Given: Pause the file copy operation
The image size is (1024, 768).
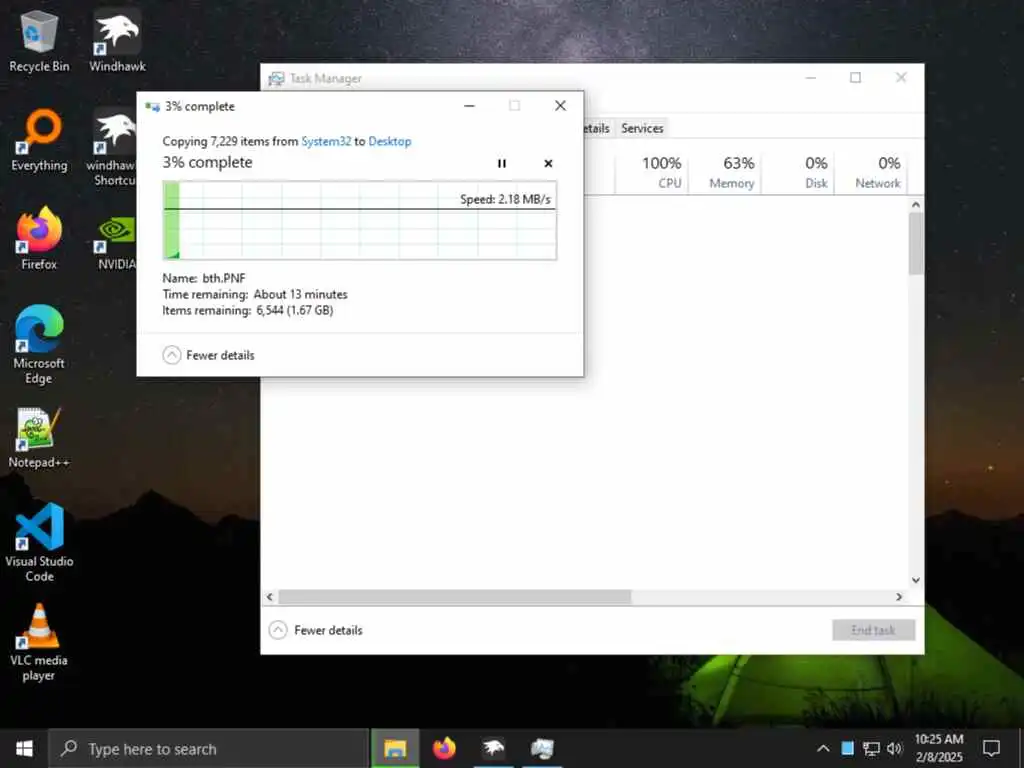Looking at the screenshot, I should [502, 163].
